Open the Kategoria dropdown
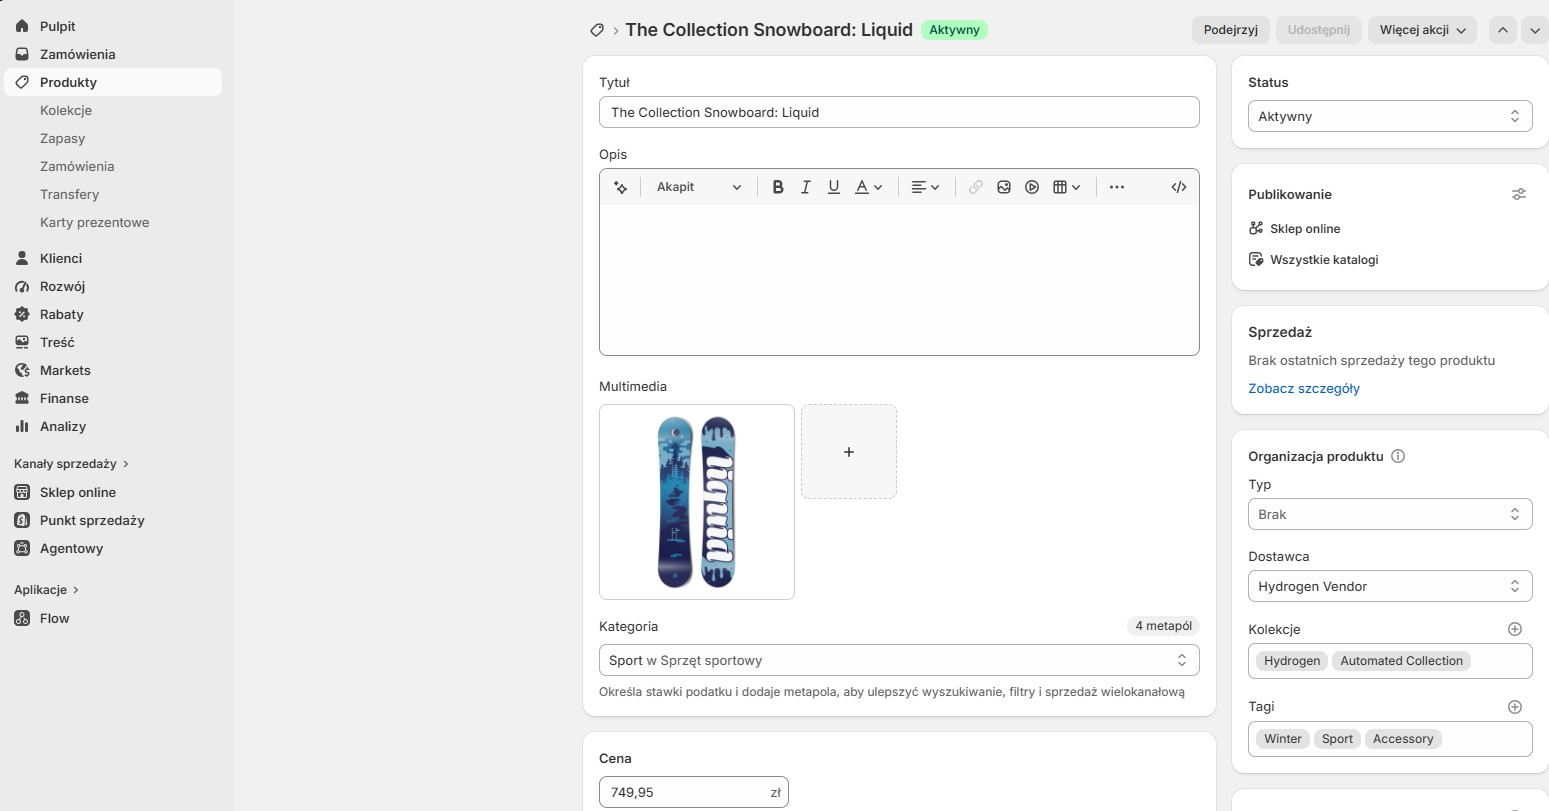The image size is (1549, 811). [x=899, y=660]
